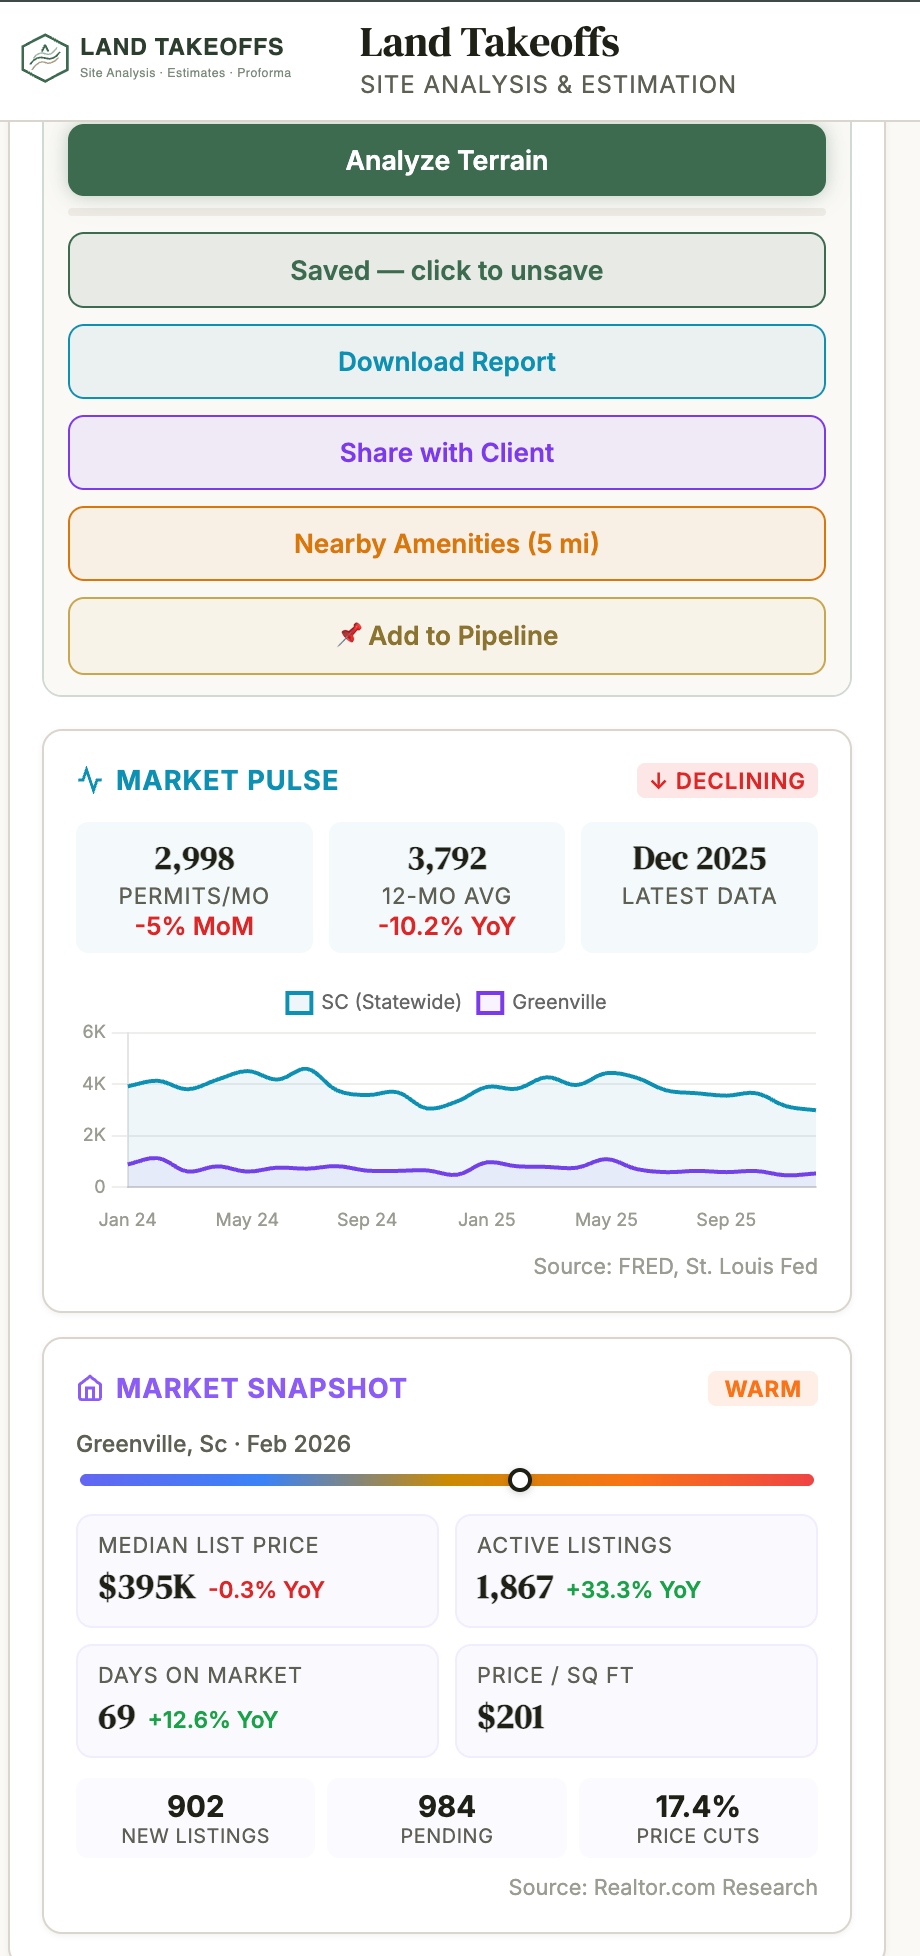Screen dimensions: 920x1956
Task: Unsave the site using the Saved toggle
Action: (x=446, y=270)
